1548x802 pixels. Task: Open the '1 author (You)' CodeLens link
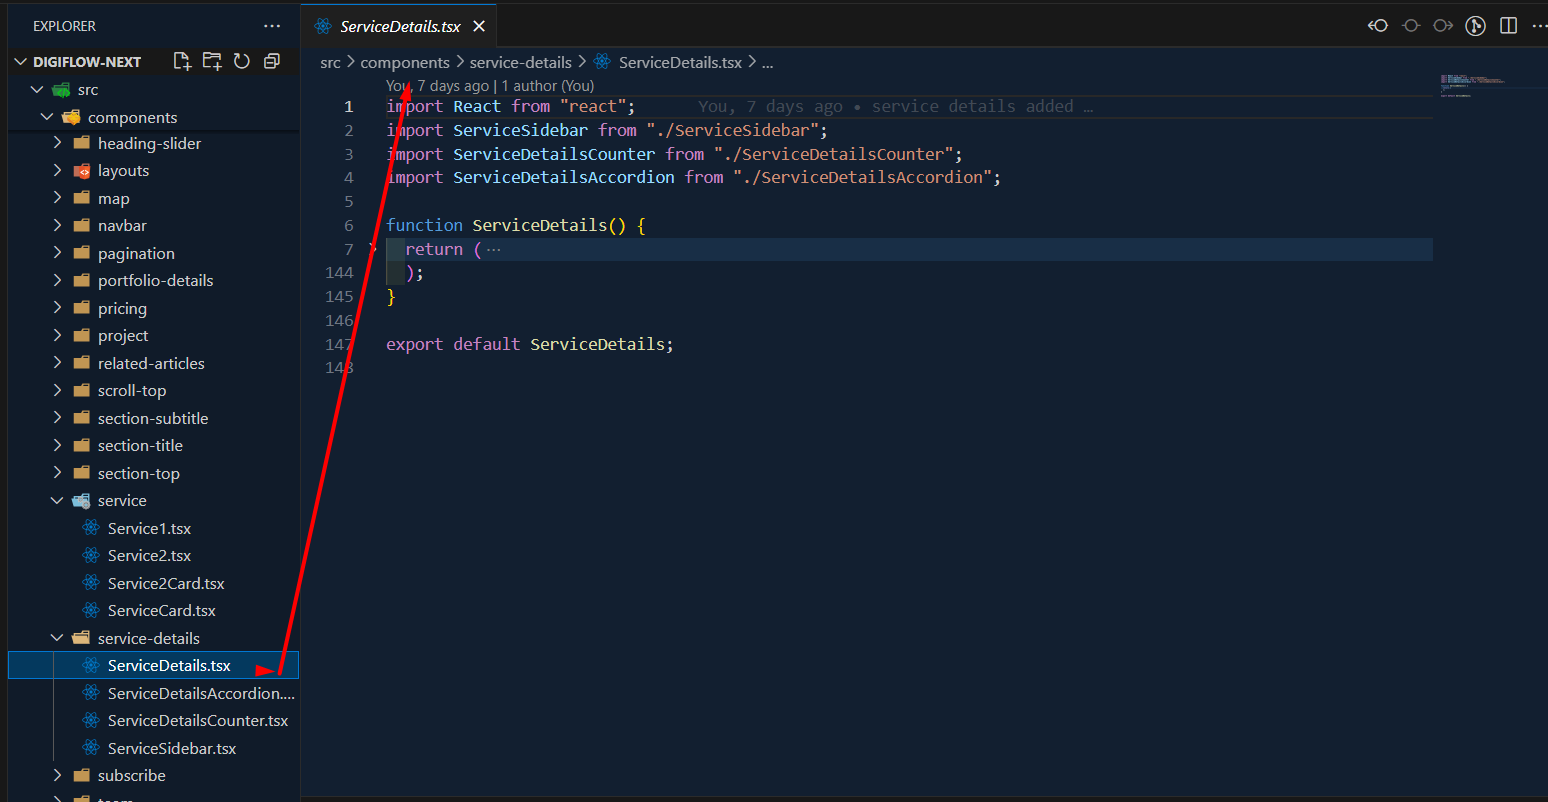[x=548, y=86]
